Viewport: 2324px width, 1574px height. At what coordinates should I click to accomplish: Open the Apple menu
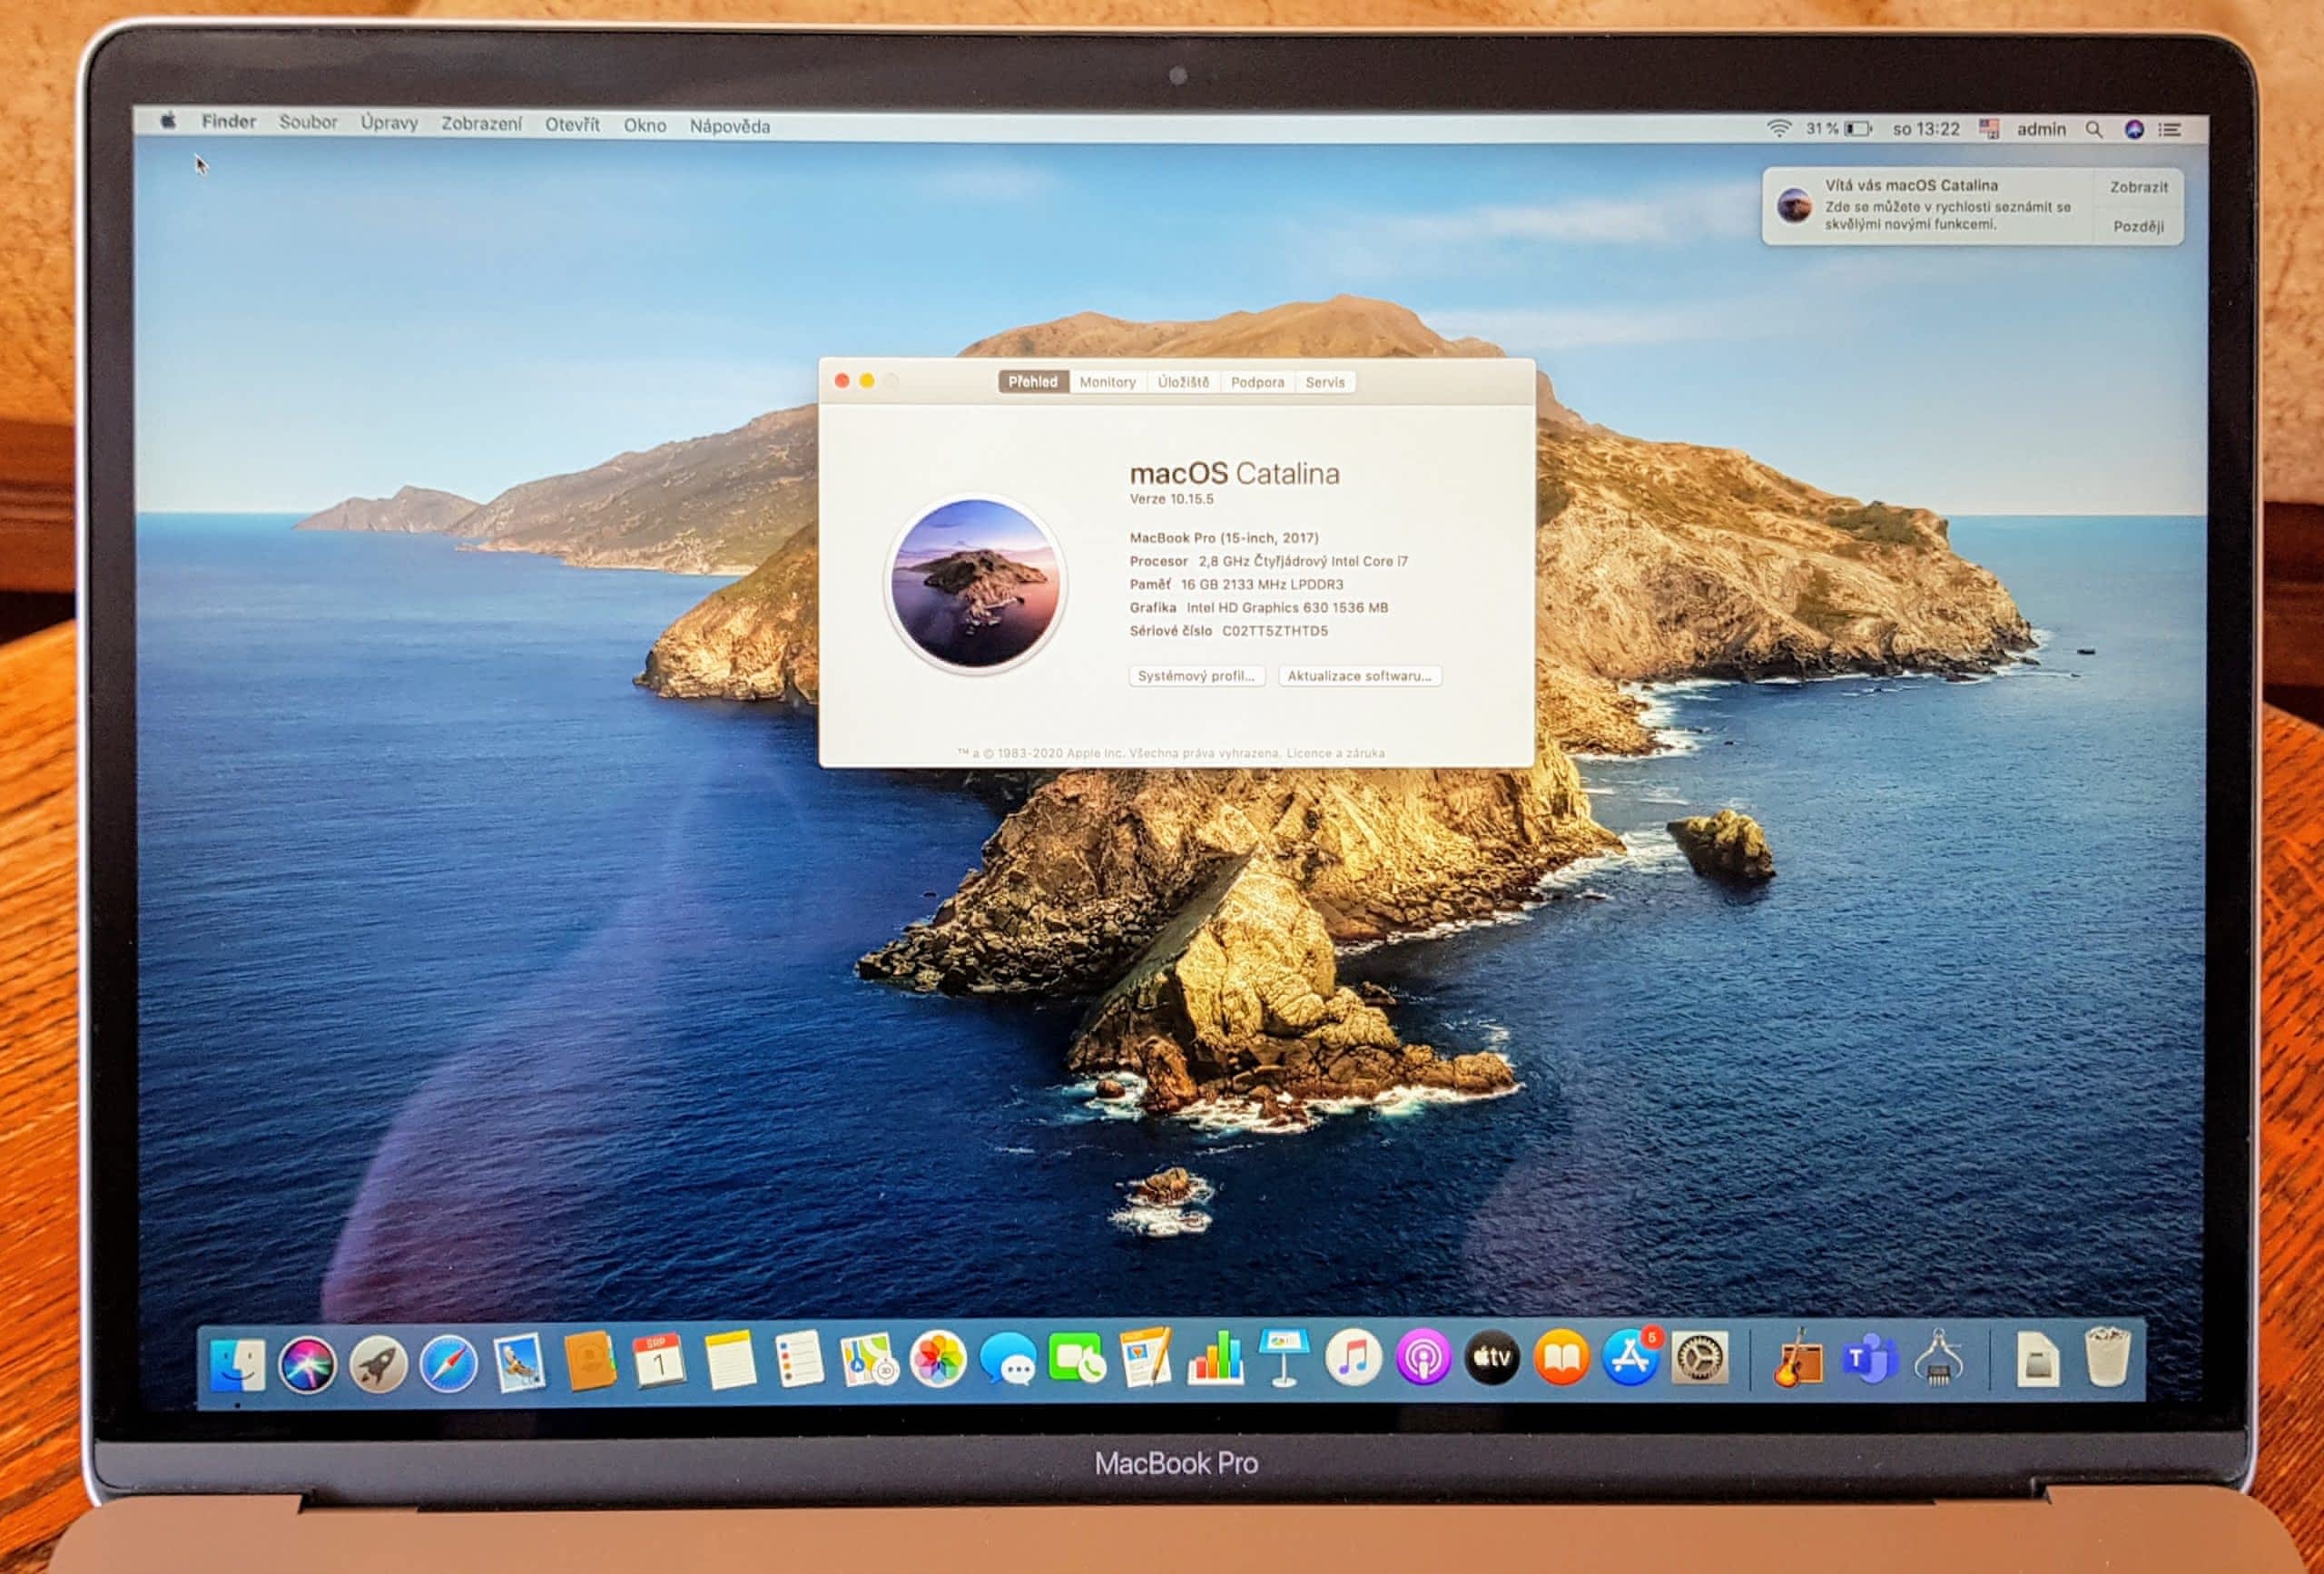(168, 122)
